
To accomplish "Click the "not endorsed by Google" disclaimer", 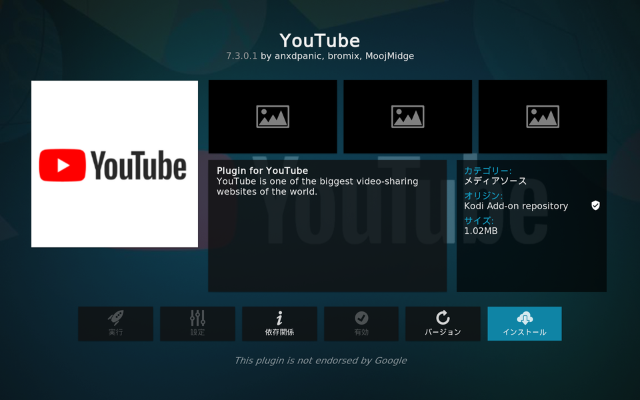I will (x=320, y=360).
